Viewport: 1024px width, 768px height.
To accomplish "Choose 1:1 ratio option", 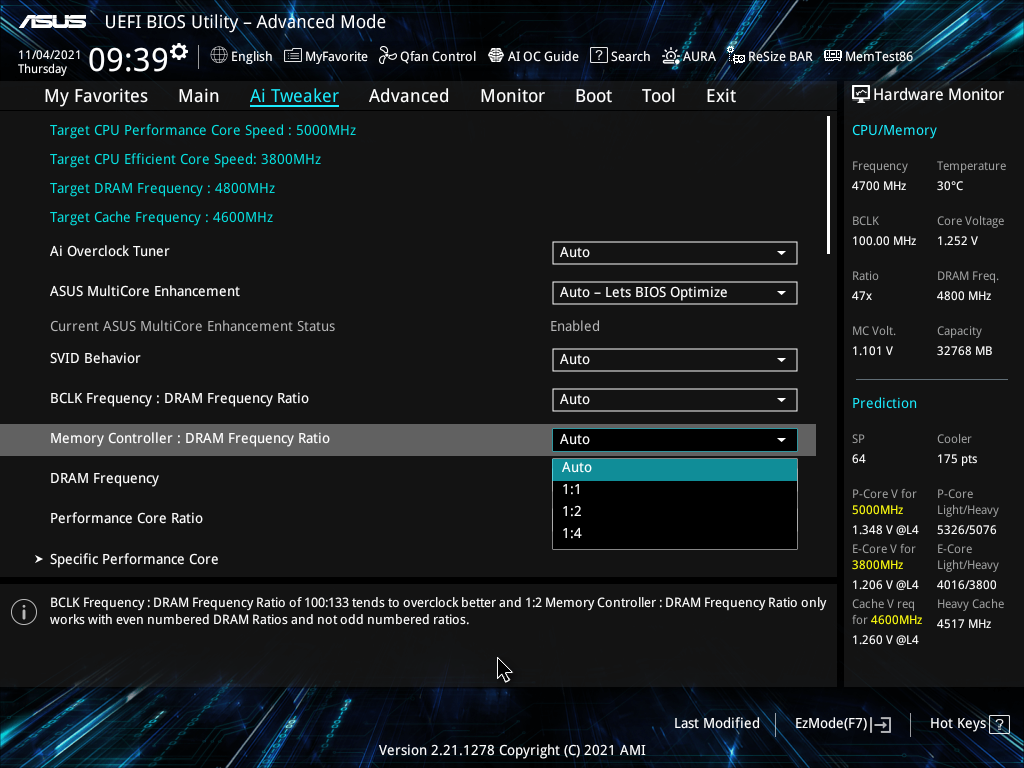I will pyautogui.click(x=675, y=490).
